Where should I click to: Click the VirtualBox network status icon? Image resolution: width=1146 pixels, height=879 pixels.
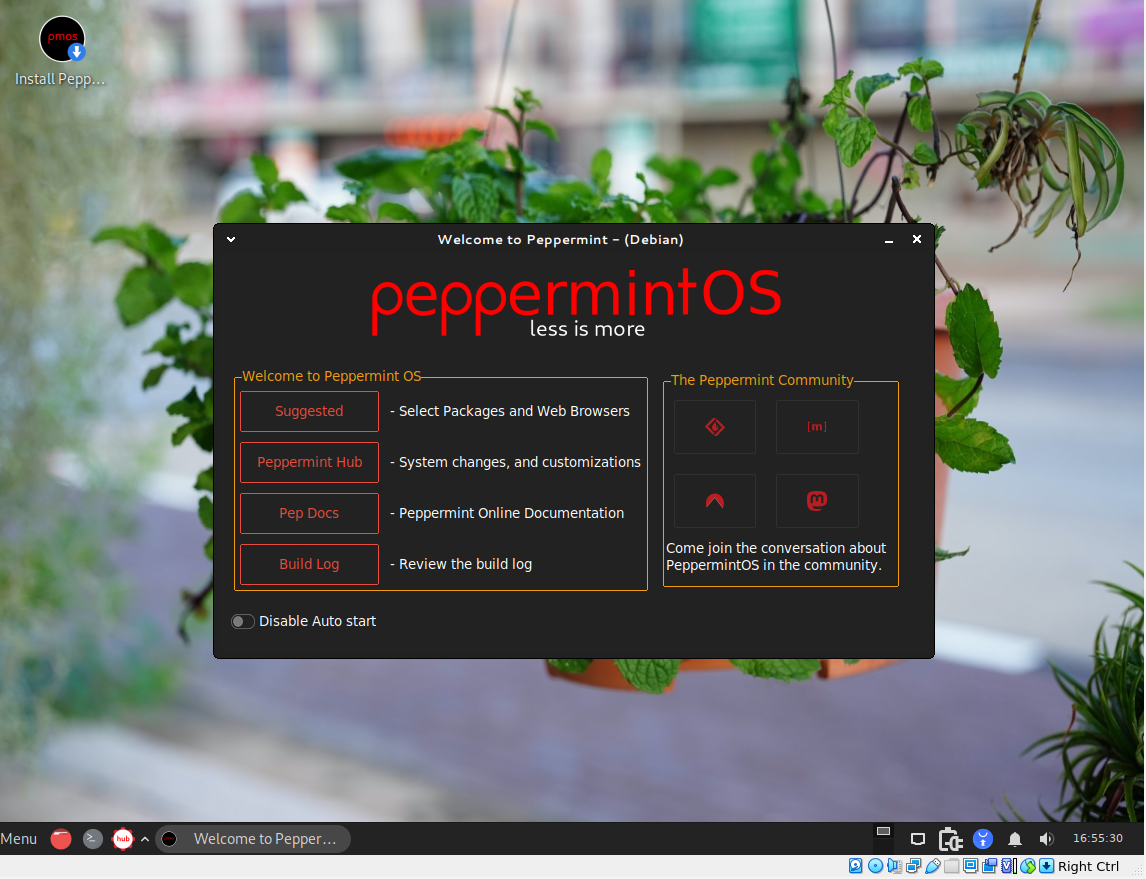(914, 866)
